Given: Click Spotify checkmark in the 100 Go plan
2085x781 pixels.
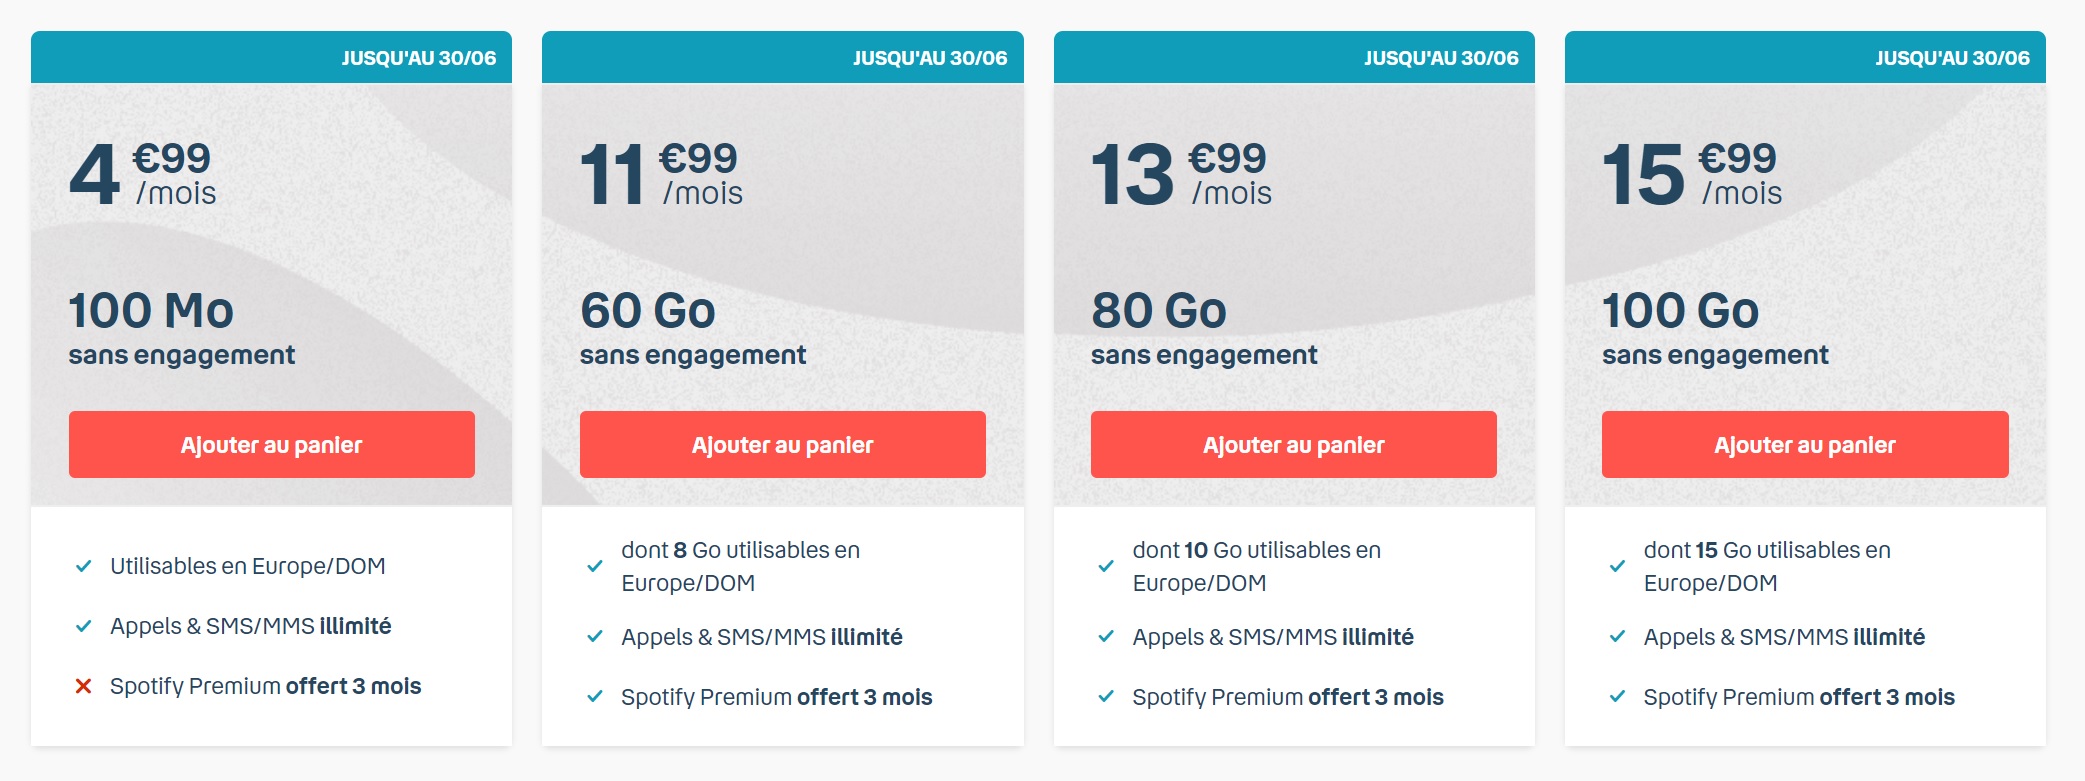Looking at the screenshot, I should point(1617,696).
